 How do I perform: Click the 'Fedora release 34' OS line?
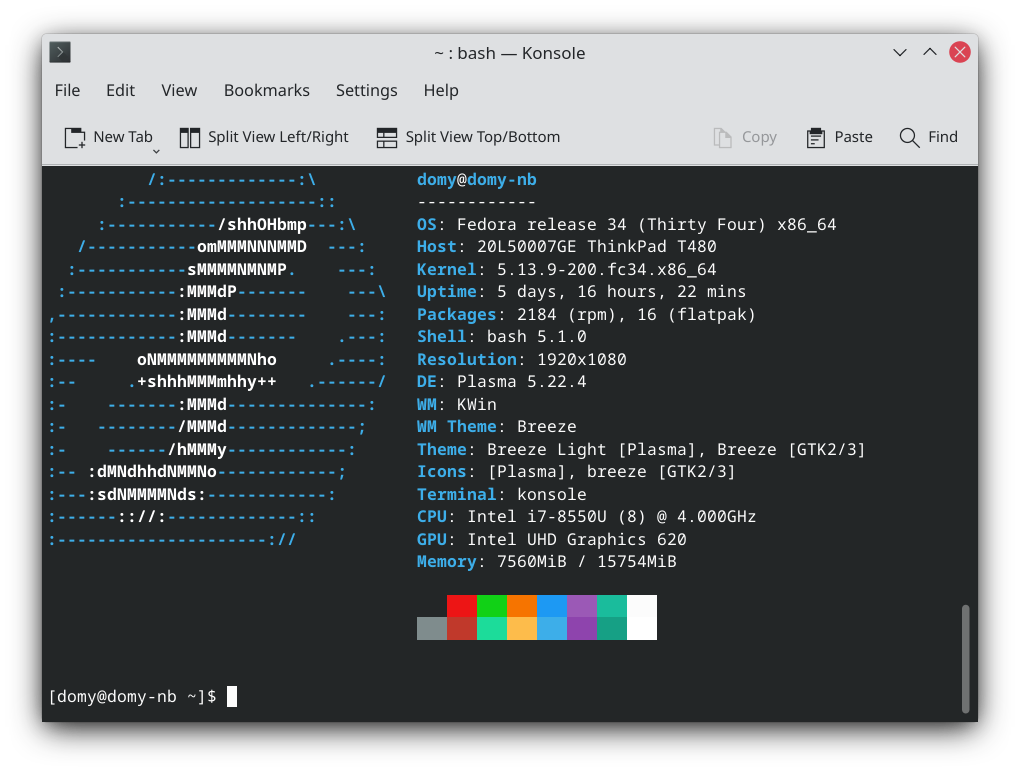coord(541,224)
